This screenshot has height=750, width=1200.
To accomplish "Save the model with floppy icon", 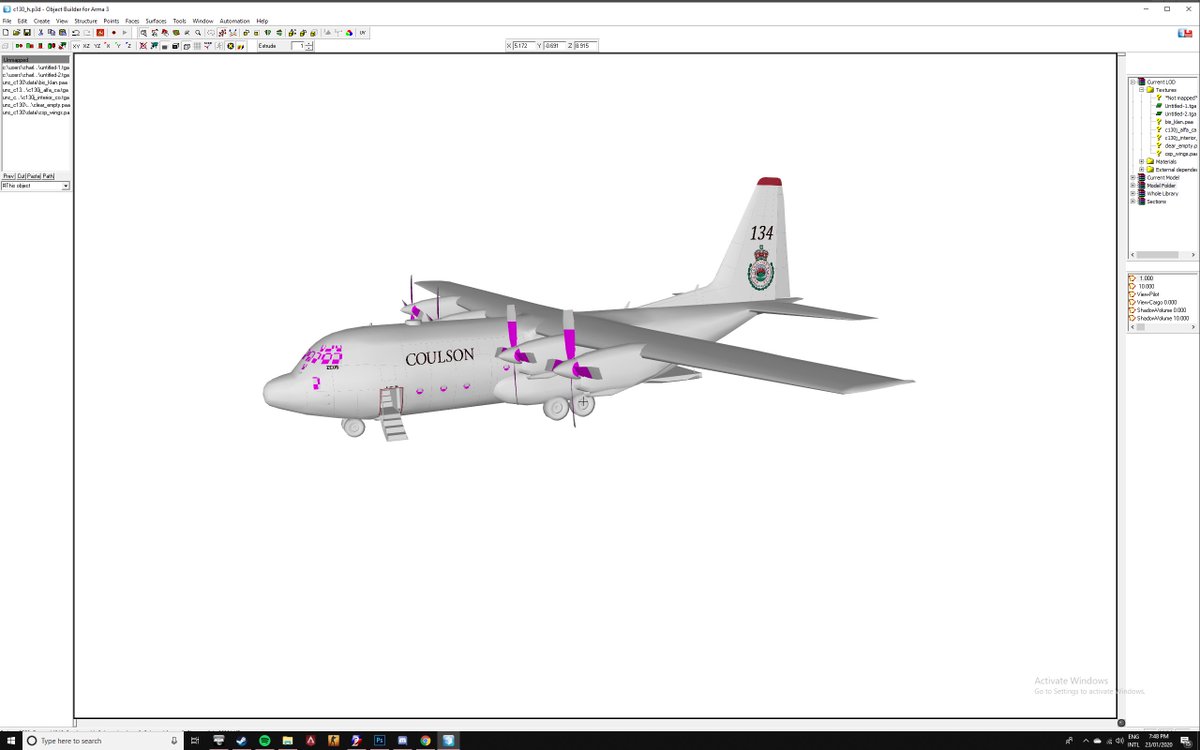I will [27, 32].
